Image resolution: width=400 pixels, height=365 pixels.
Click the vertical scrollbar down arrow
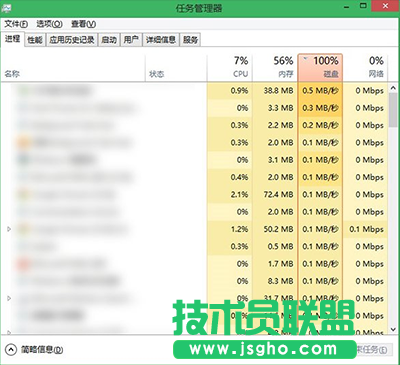point(393,330)
